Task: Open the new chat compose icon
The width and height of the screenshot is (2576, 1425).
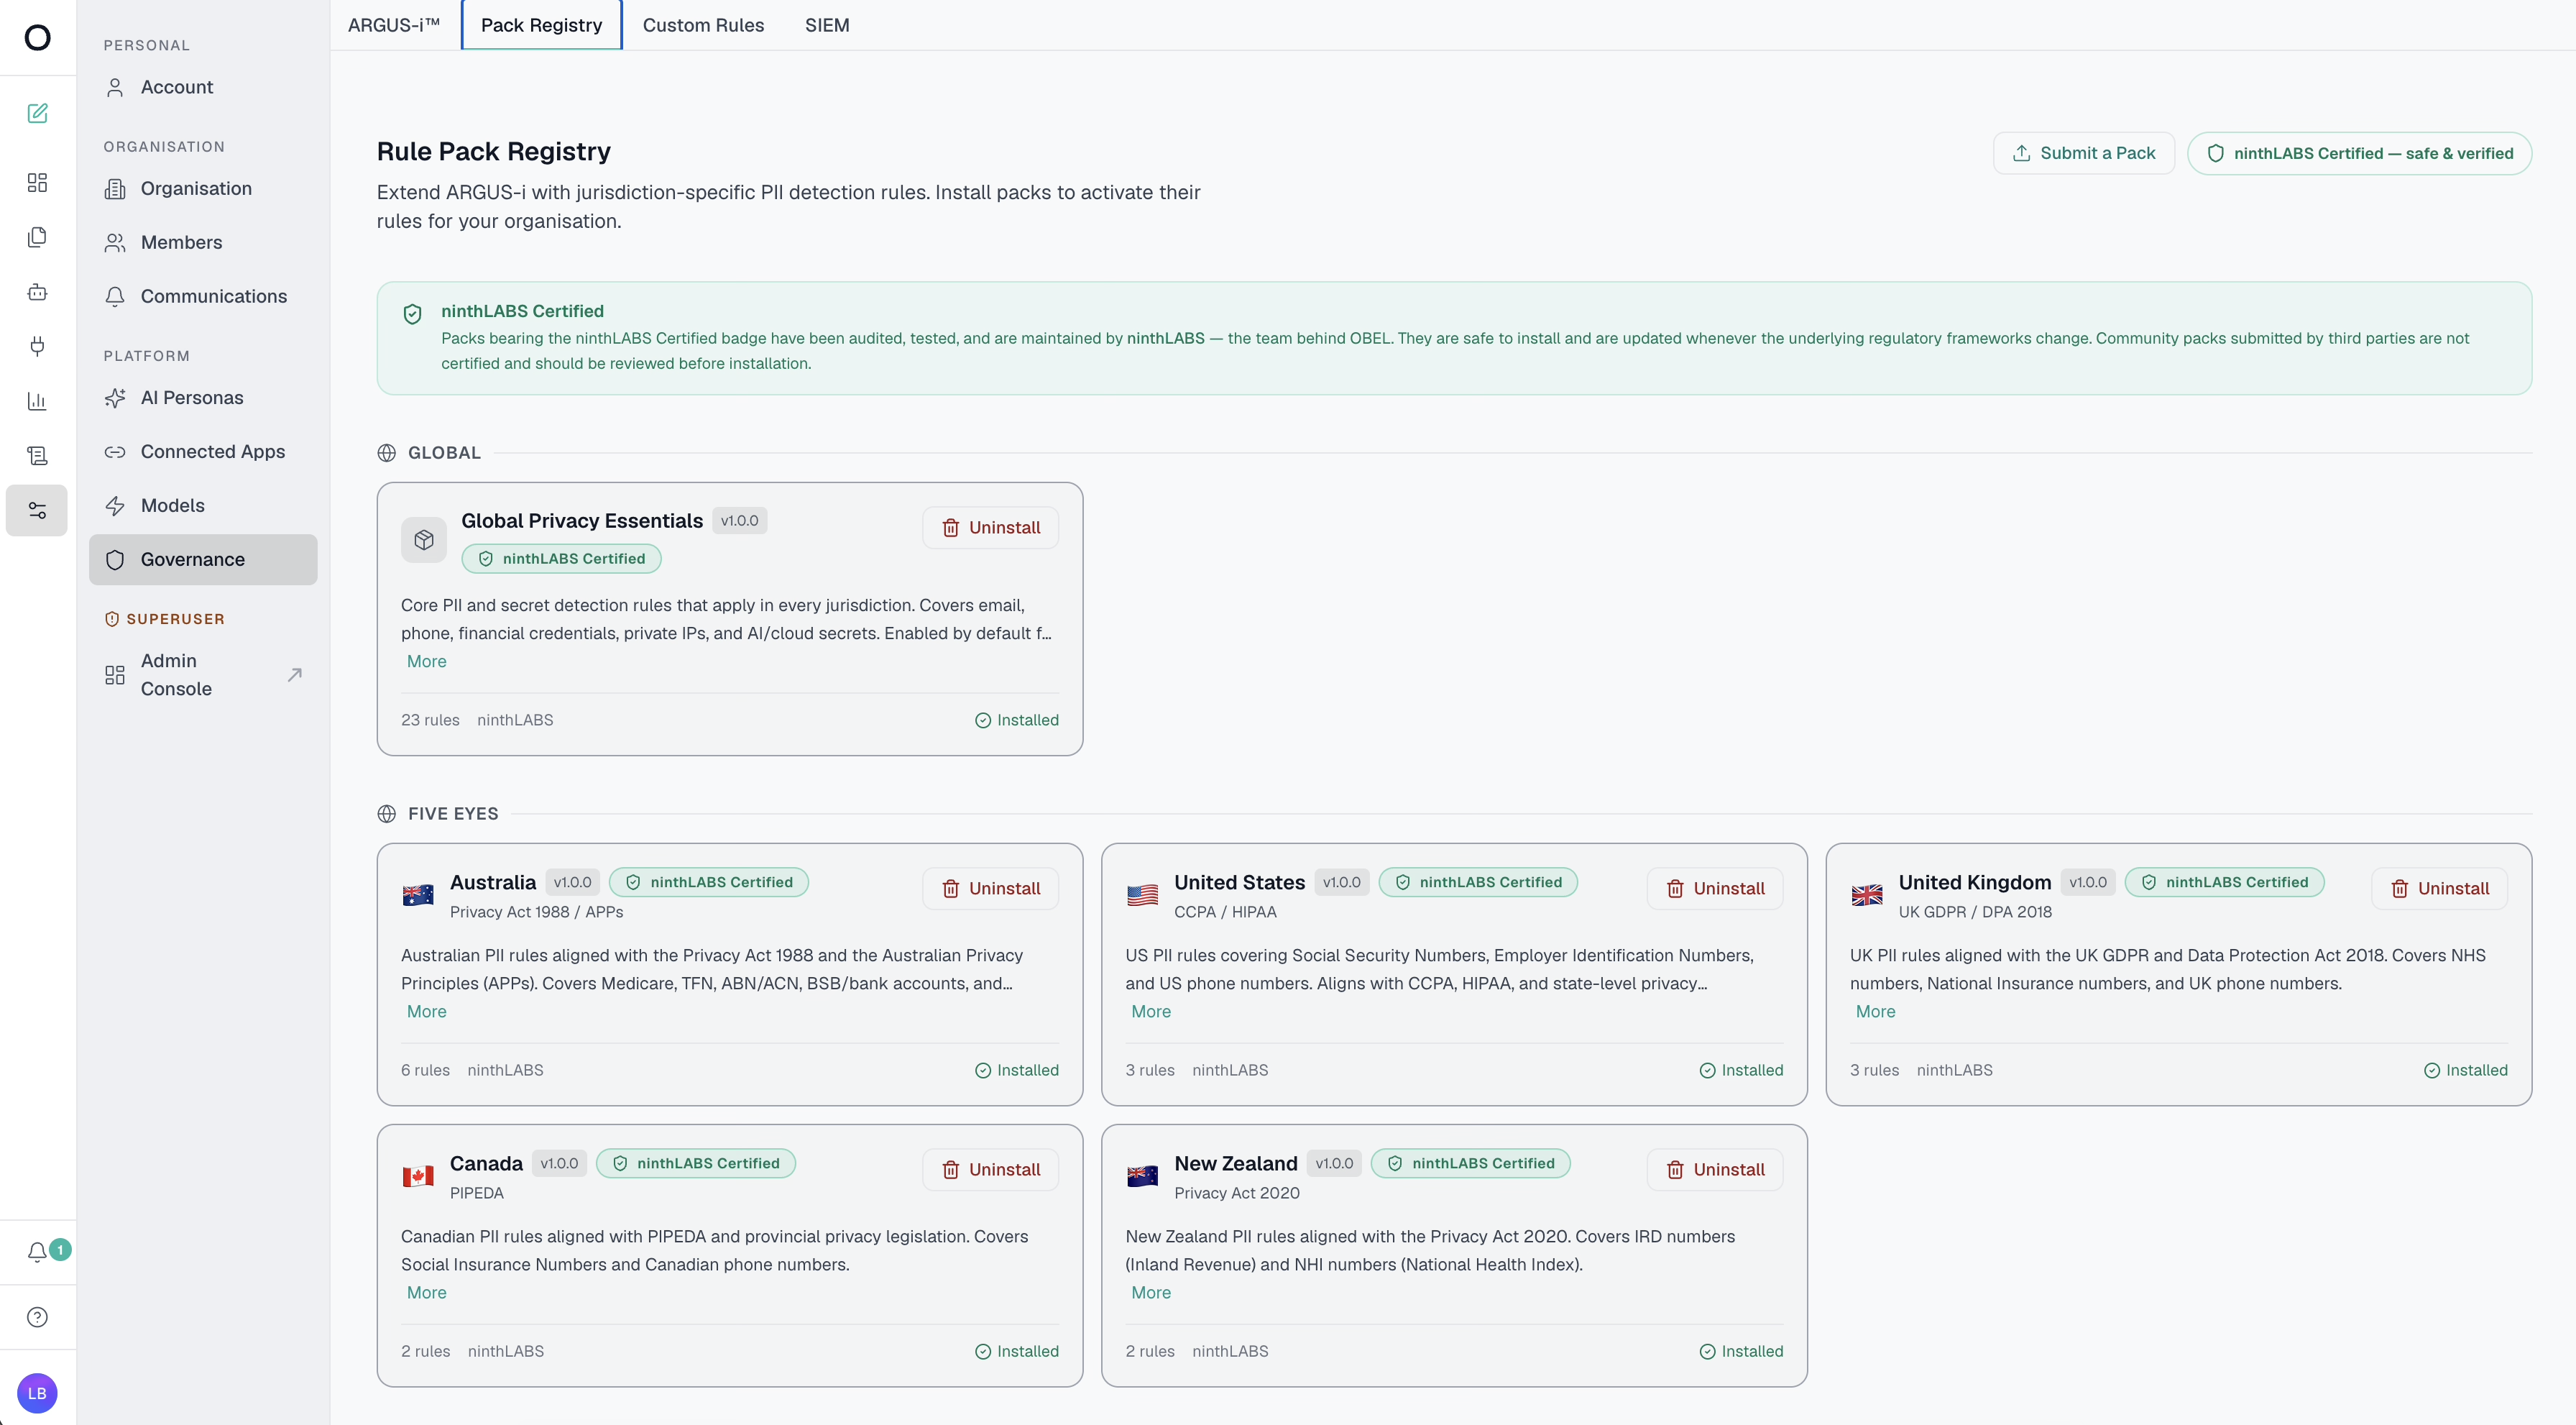Action: click(x=37, y=113)
